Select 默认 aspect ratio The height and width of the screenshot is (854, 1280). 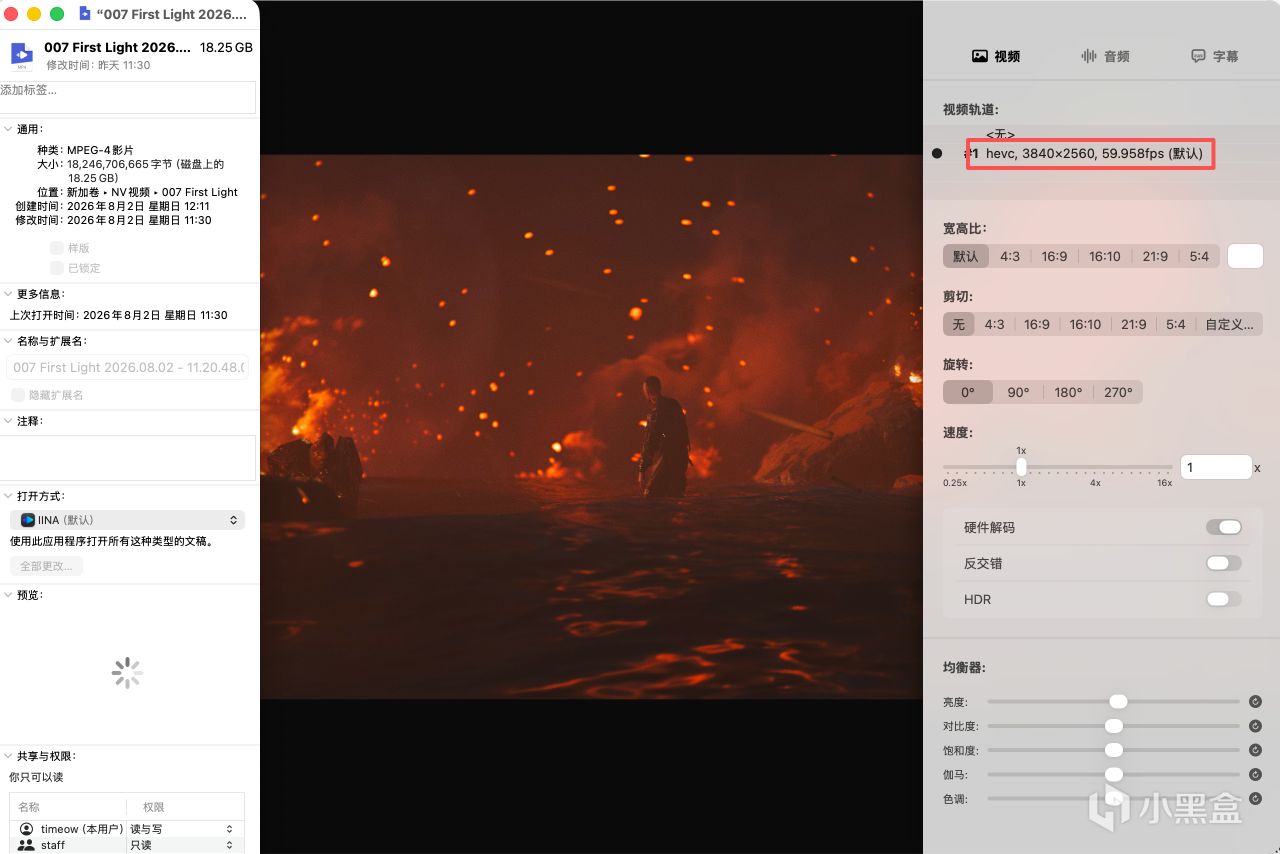966,256
